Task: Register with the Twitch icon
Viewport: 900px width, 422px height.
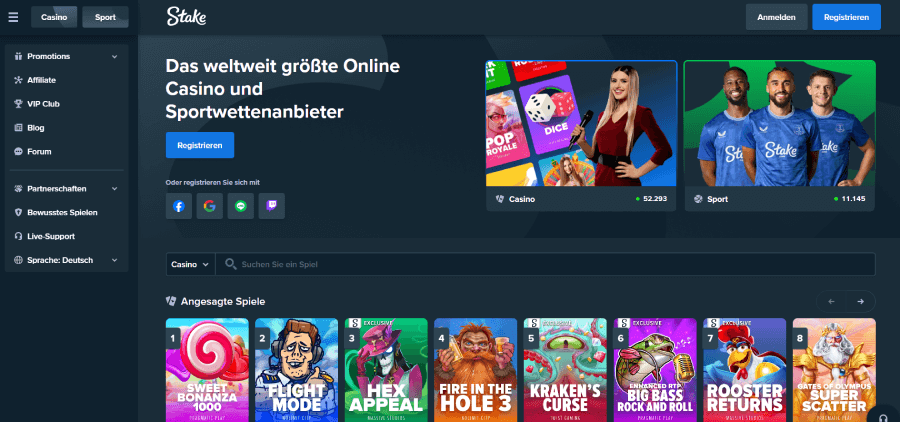Action: (x=271, y=206)
